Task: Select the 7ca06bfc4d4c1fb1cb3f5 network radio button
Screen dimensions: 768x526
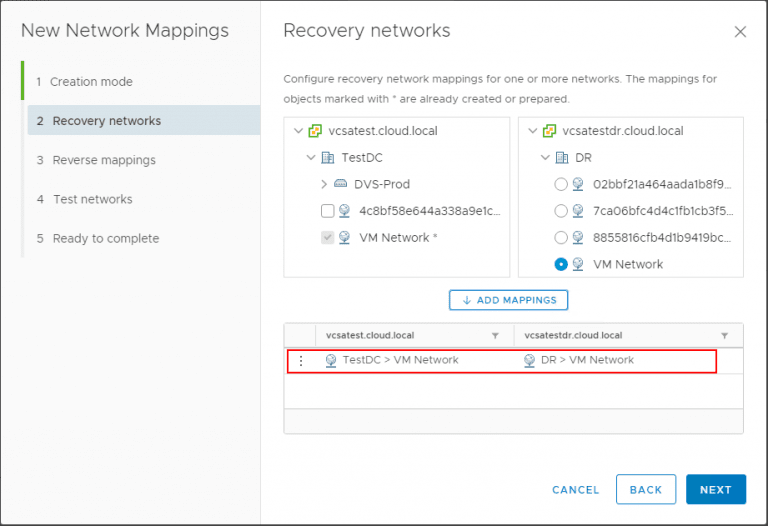Action: [x=560, y=211]
